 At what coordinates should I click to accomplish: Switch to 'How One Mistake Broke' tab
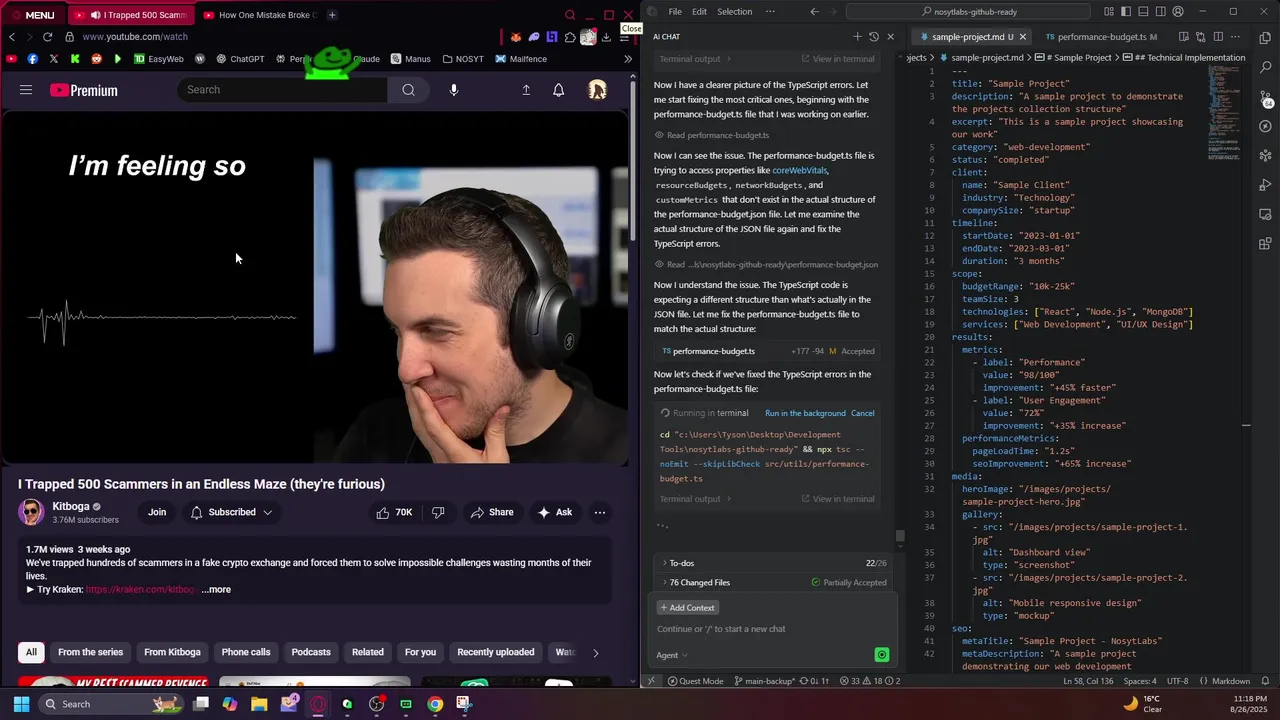pyautogui.click(x=258, y=15)
